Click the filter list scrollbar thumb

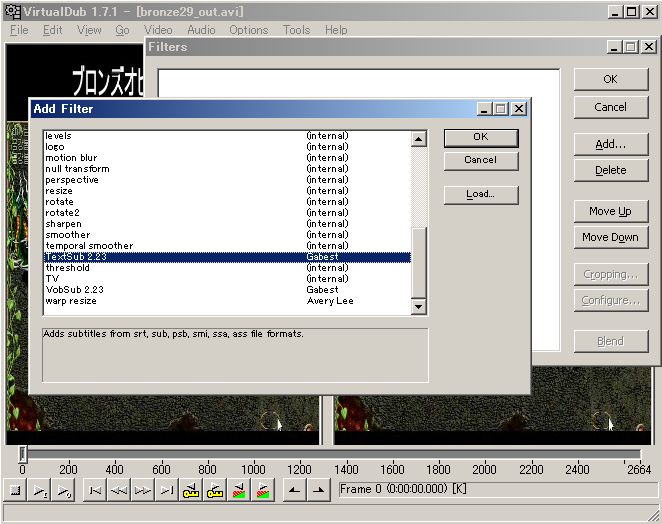418,263
